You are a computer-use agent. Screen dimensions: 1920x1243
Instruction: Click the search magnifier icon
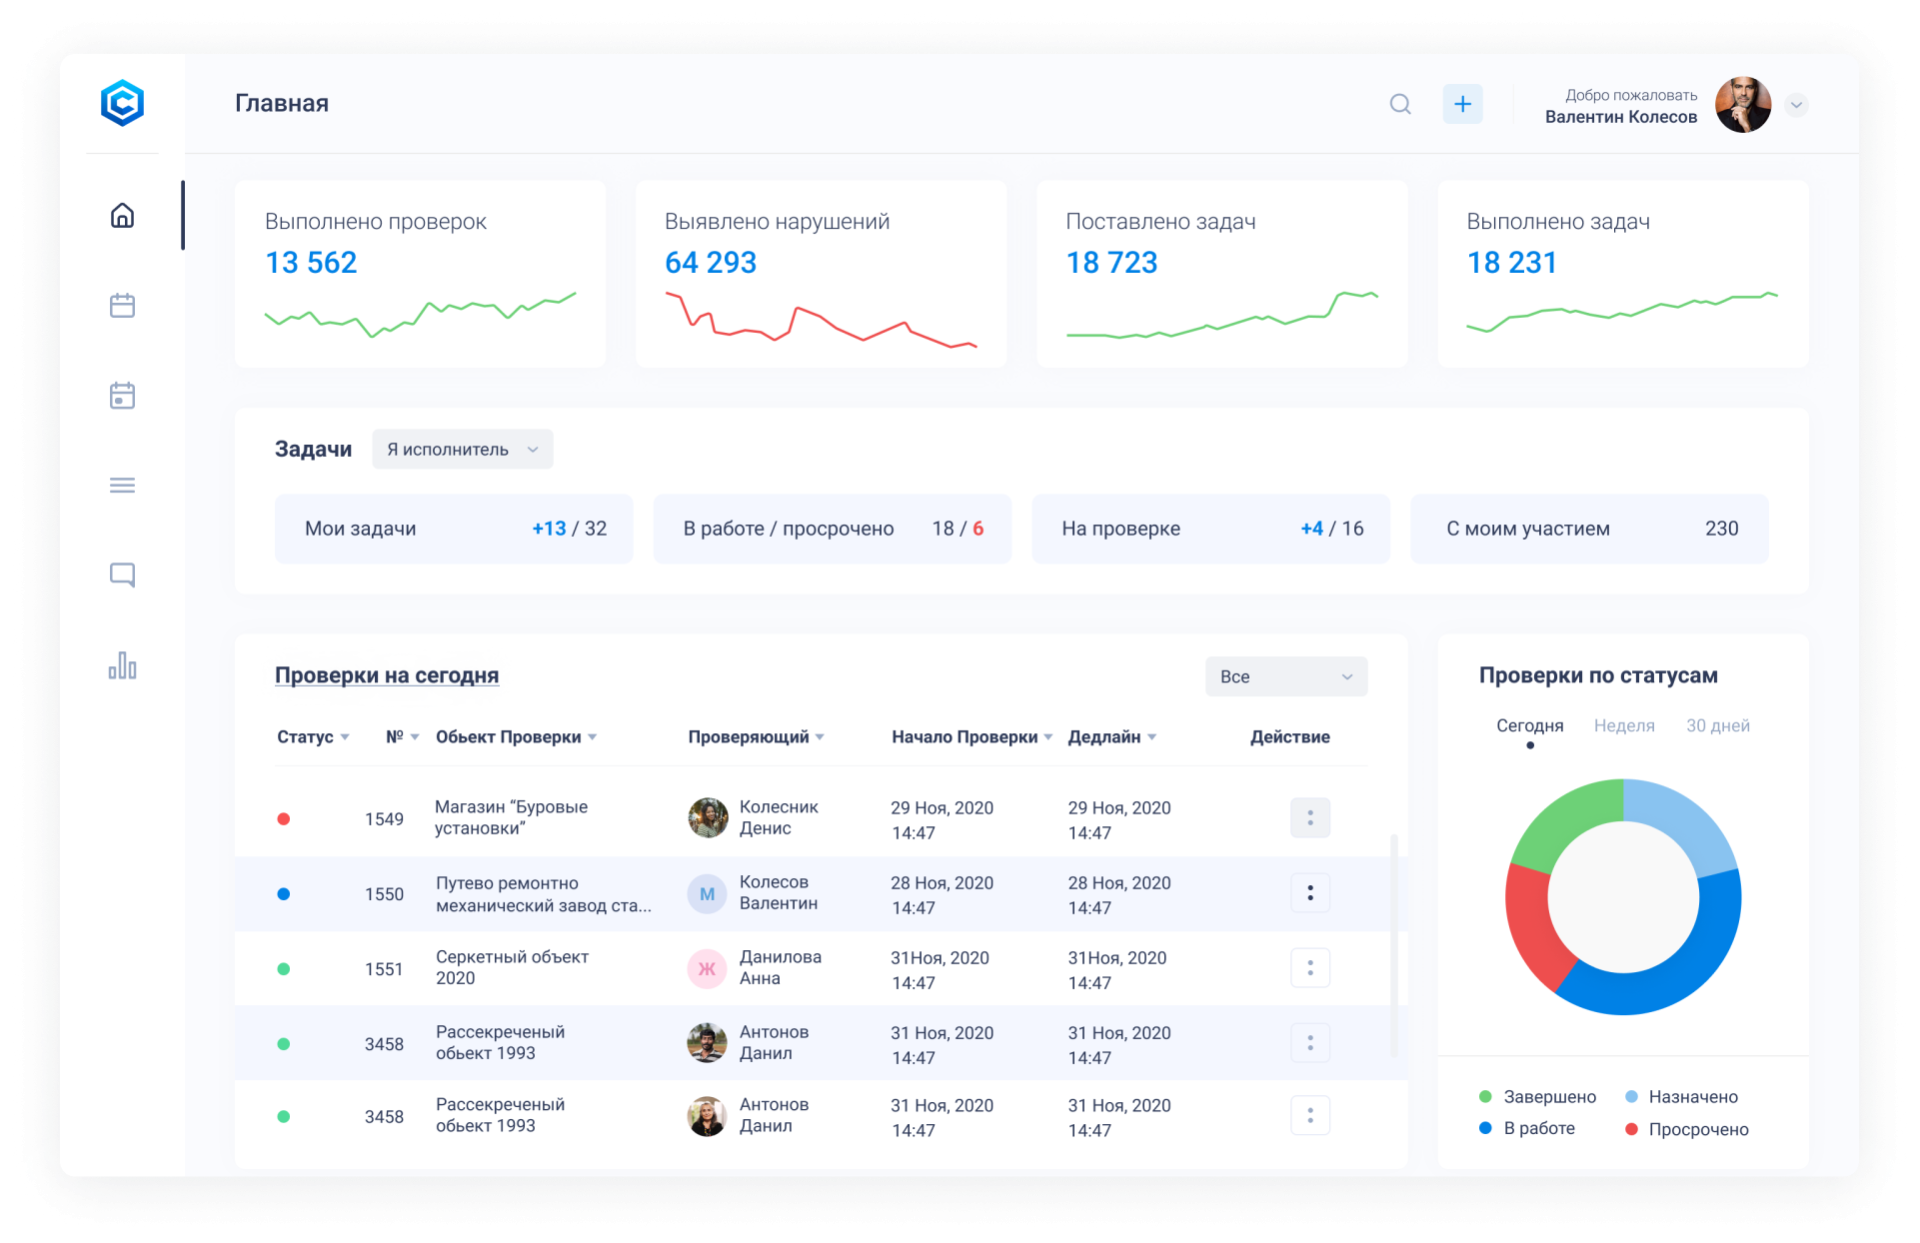click(x=1400, y=104)
